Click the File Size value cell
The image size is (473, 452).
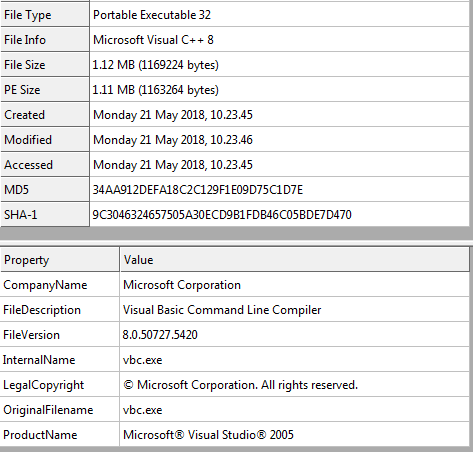[279, 65]
